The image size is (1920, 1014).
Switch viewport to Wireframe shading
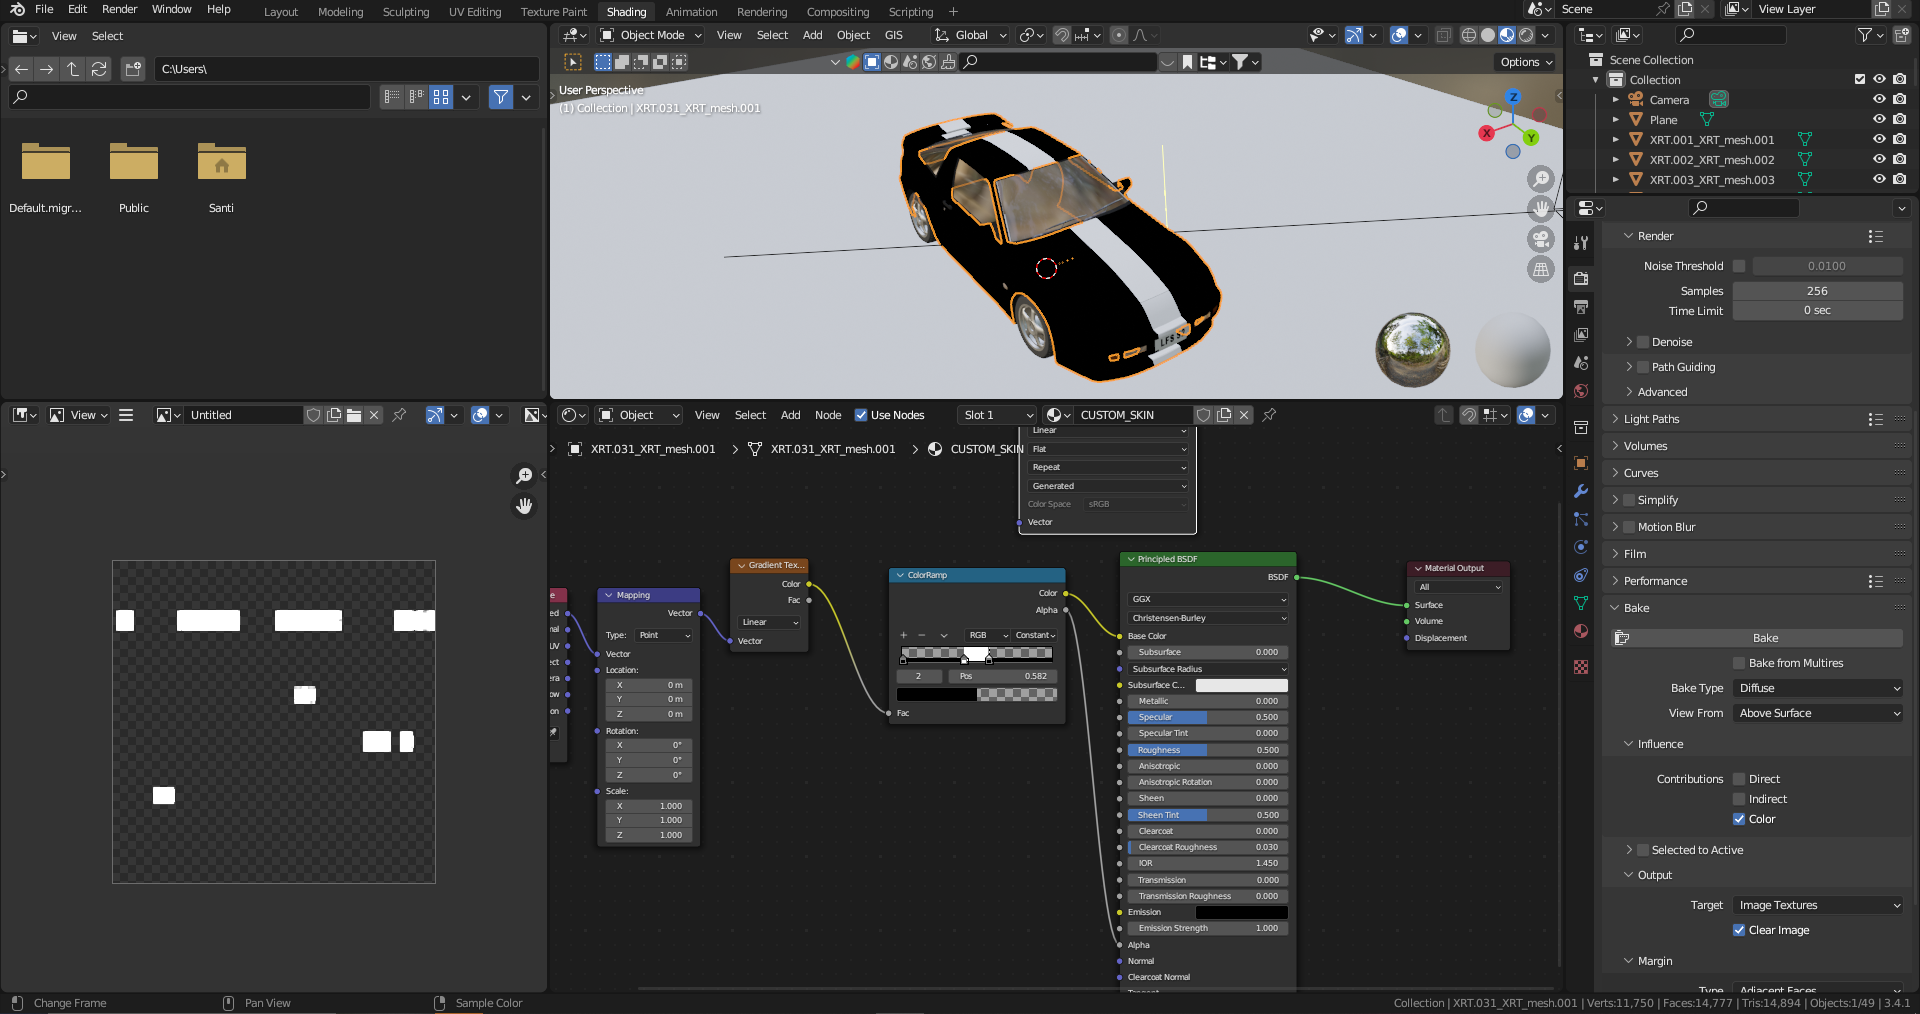[x=1469, y=35]
